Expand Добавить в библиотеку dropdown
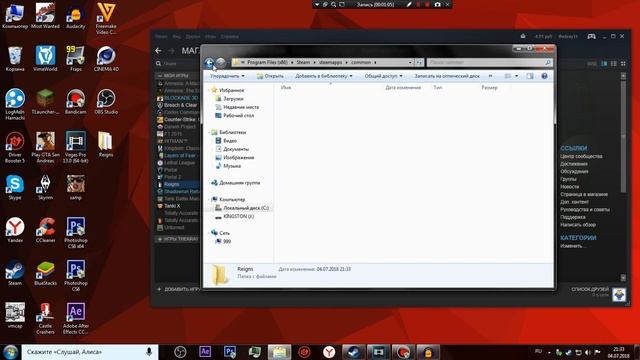Image resolution: width=640 pixels, height=360 pixels. pyautogui.click(x=324, y=76)
